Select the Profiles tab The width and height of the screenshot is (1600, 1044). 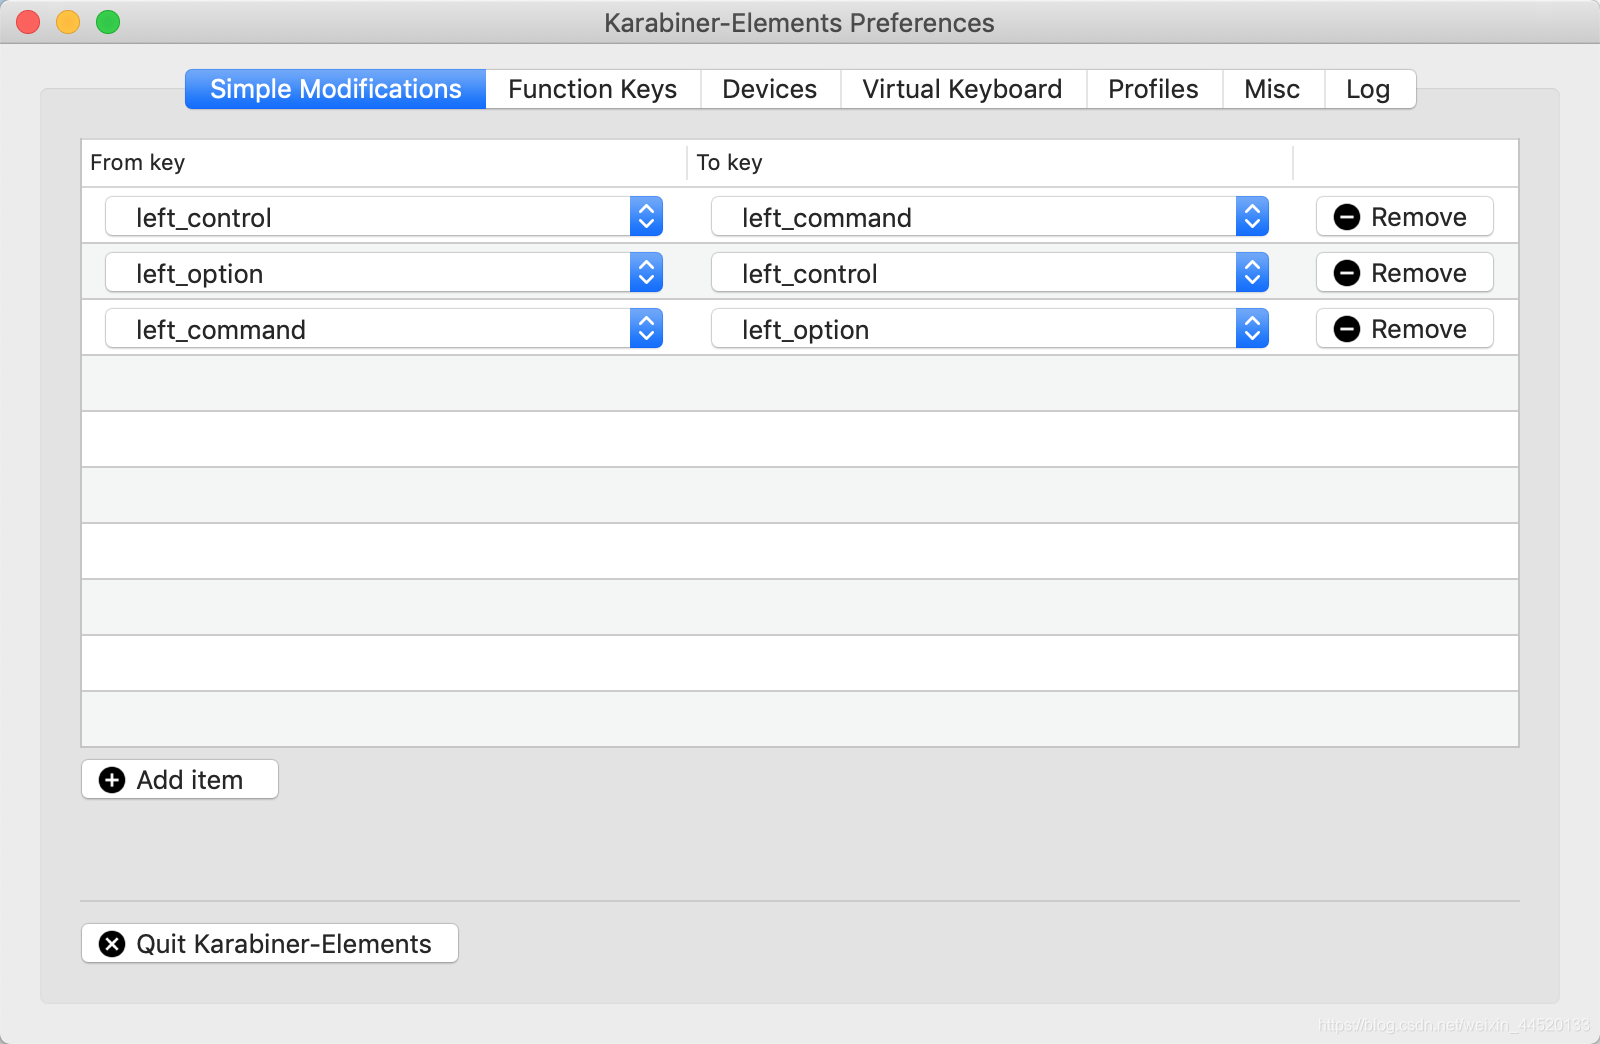1154,89
